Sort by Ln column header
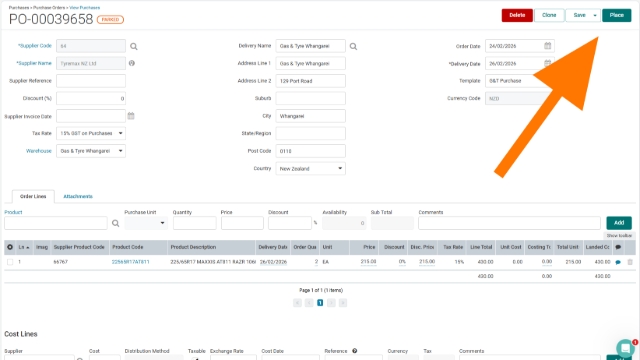Screen dimensions: 640x360 click(24, 247)
